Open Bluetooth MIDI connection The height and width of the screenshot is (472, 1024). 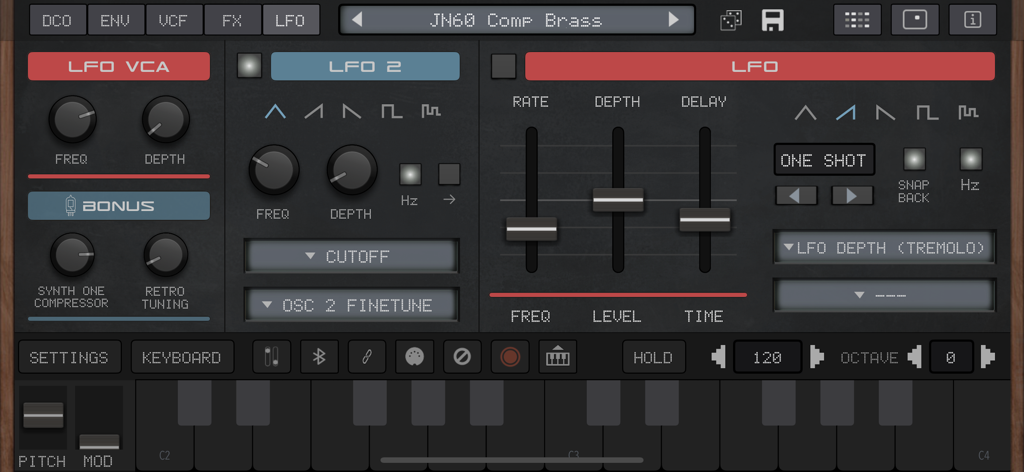(x=319, y=357)
